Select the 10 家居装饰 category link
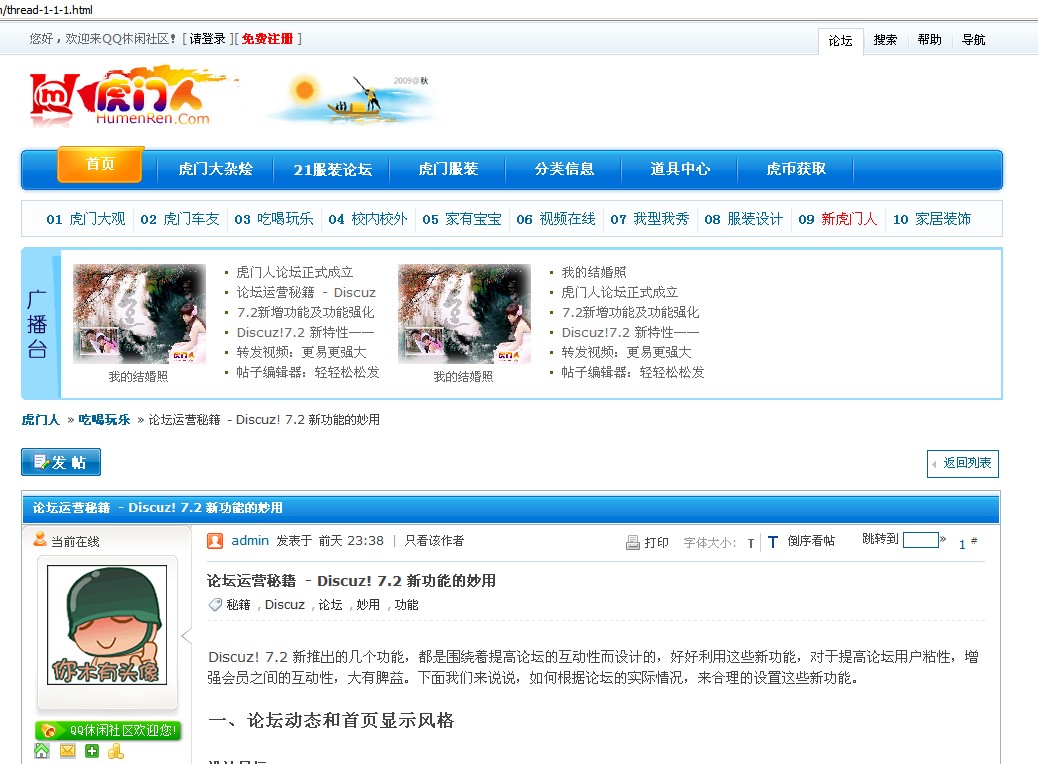Screen dimensions: 1038x764 click(x=932, y=219)
